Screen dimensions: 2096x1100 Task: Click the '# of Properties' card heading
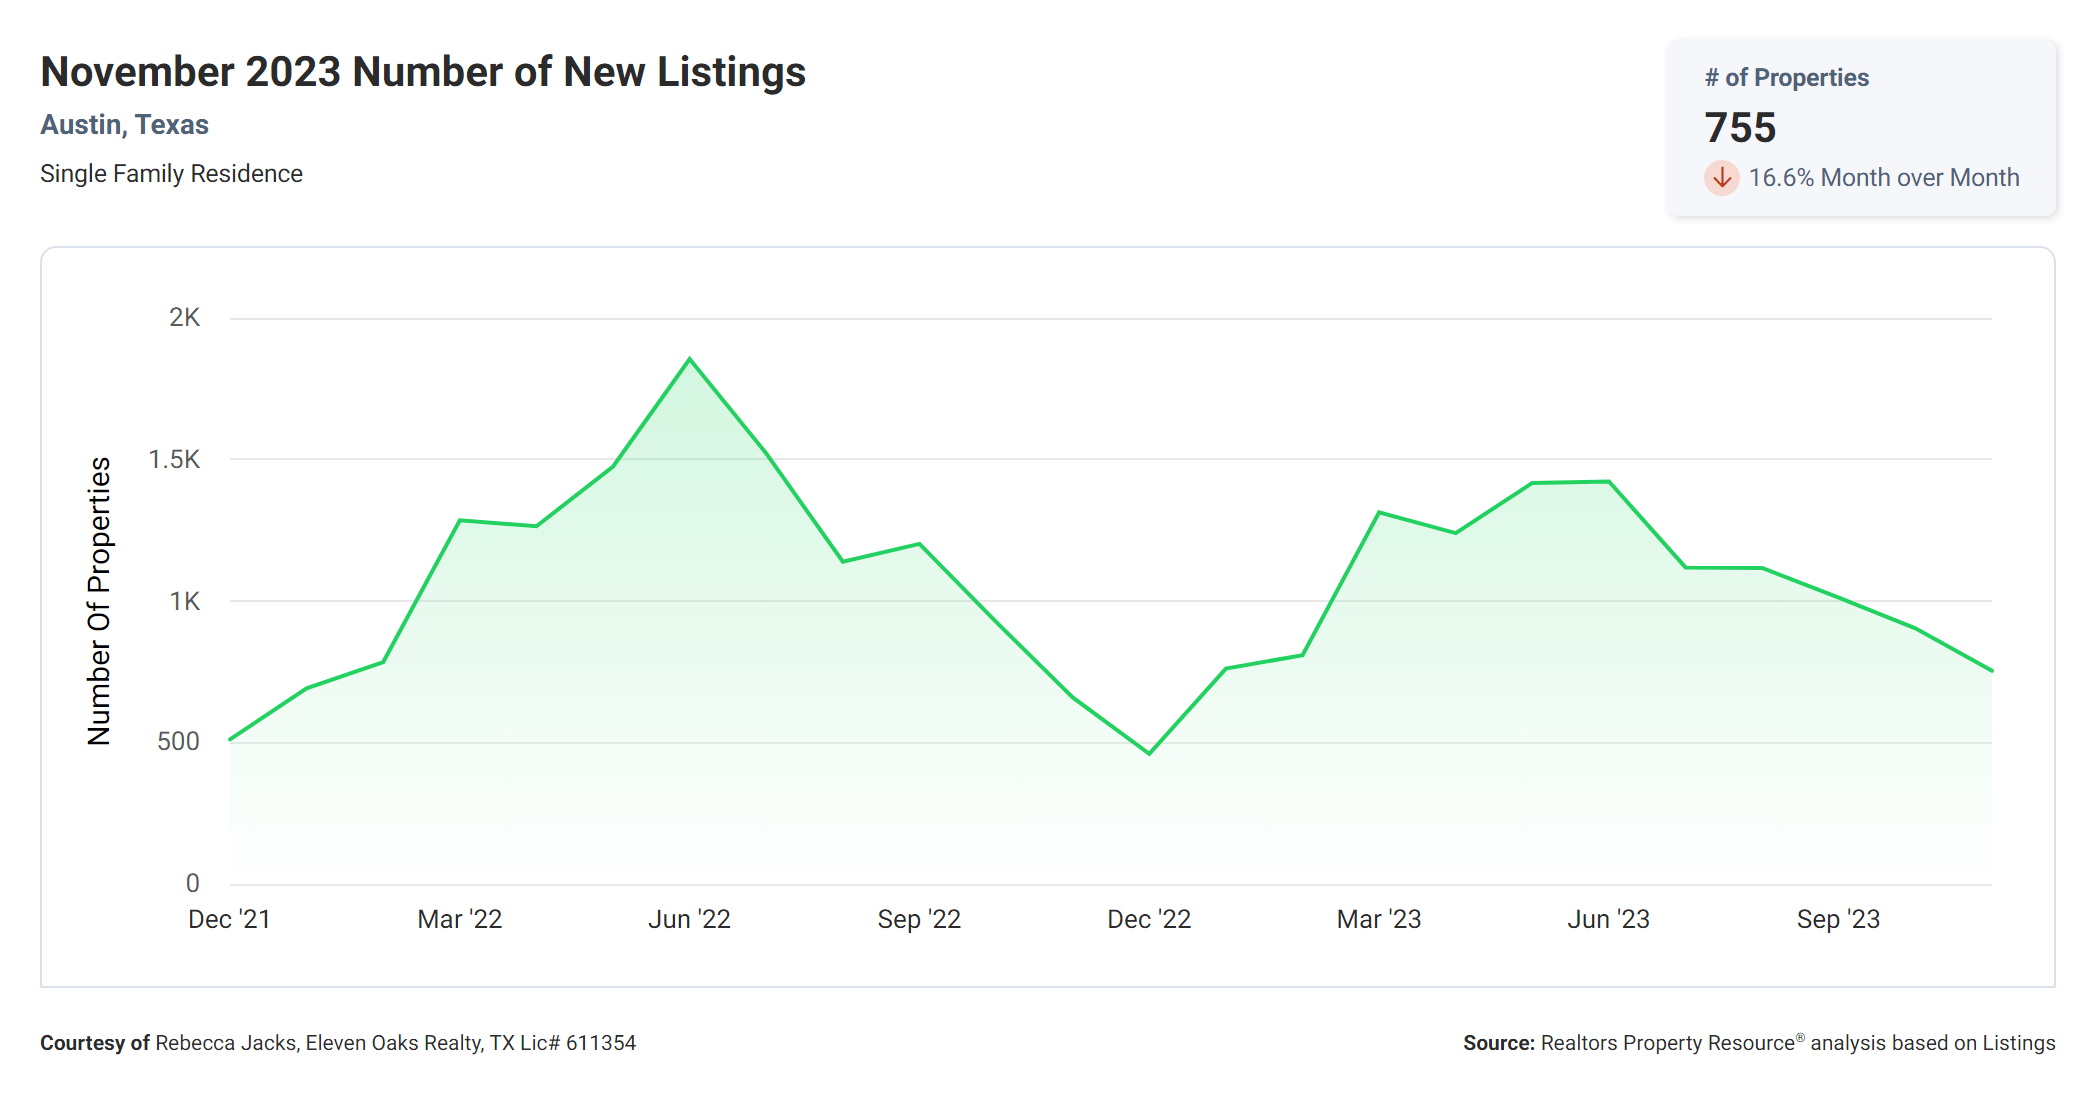pos(1786,78)
